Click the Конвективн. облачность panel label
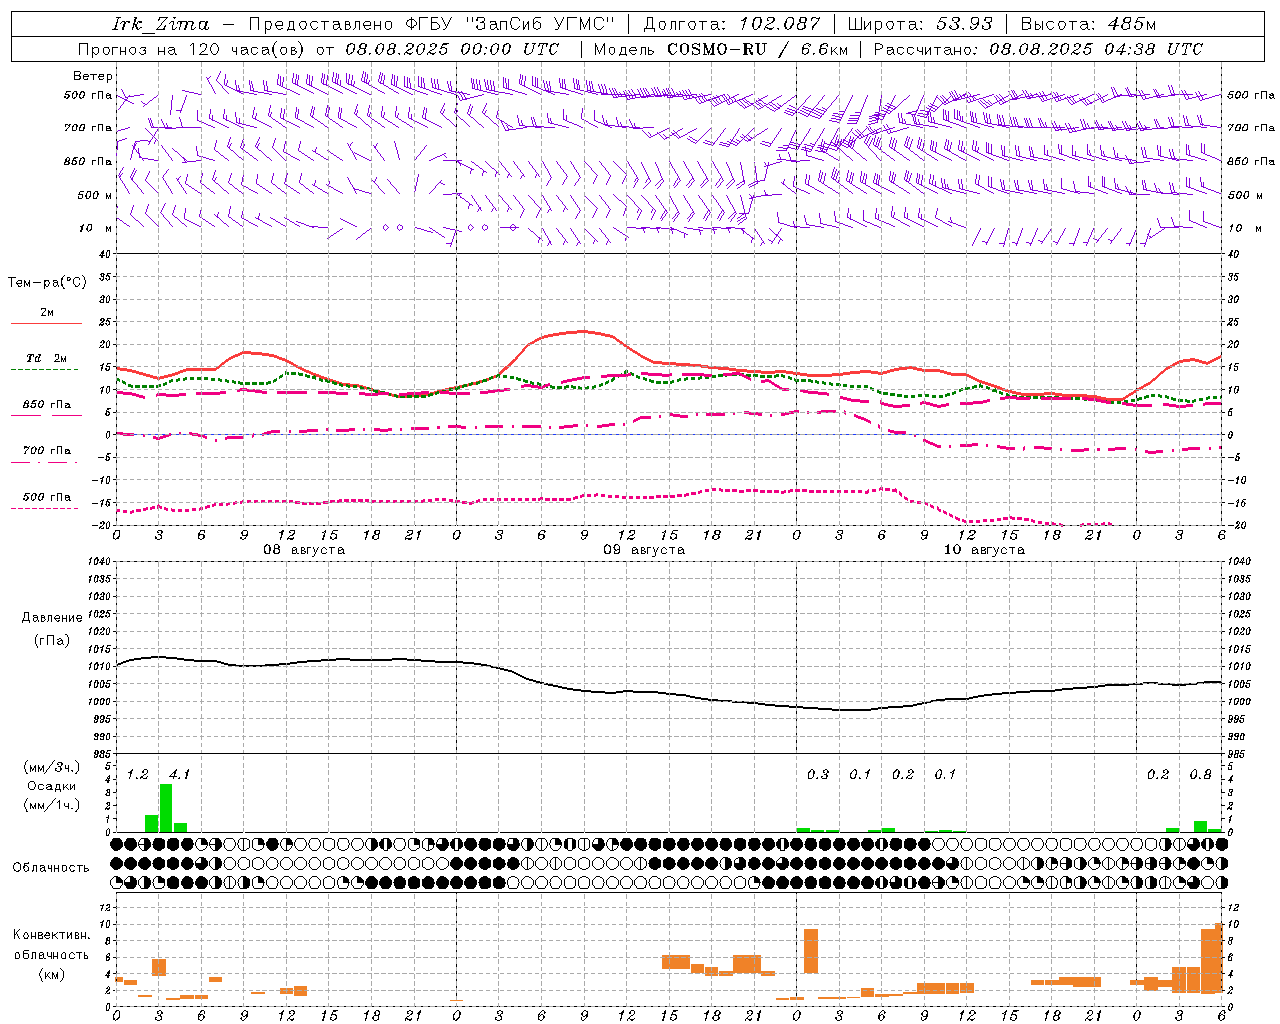 pyautogui.click(x=52, y=945)
